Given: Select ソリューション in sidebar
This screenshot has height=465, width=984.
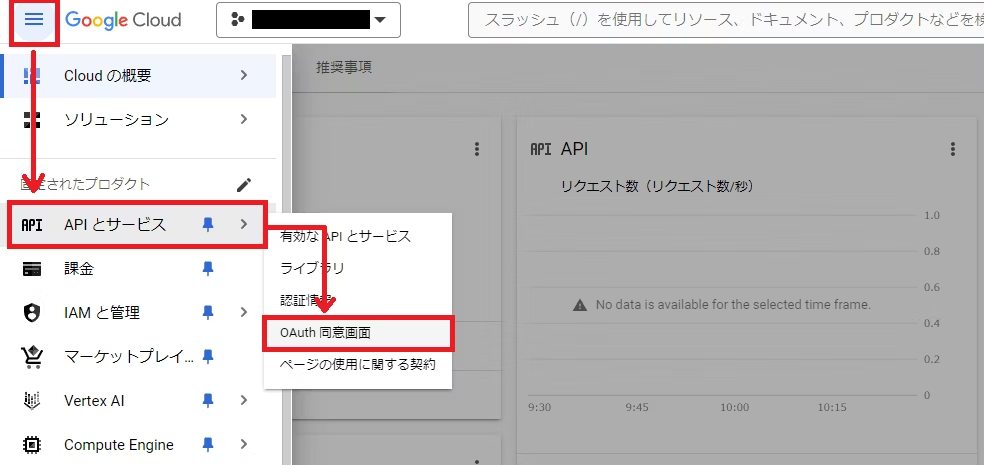Looking at the screenshot, I should tap(138, 119).
